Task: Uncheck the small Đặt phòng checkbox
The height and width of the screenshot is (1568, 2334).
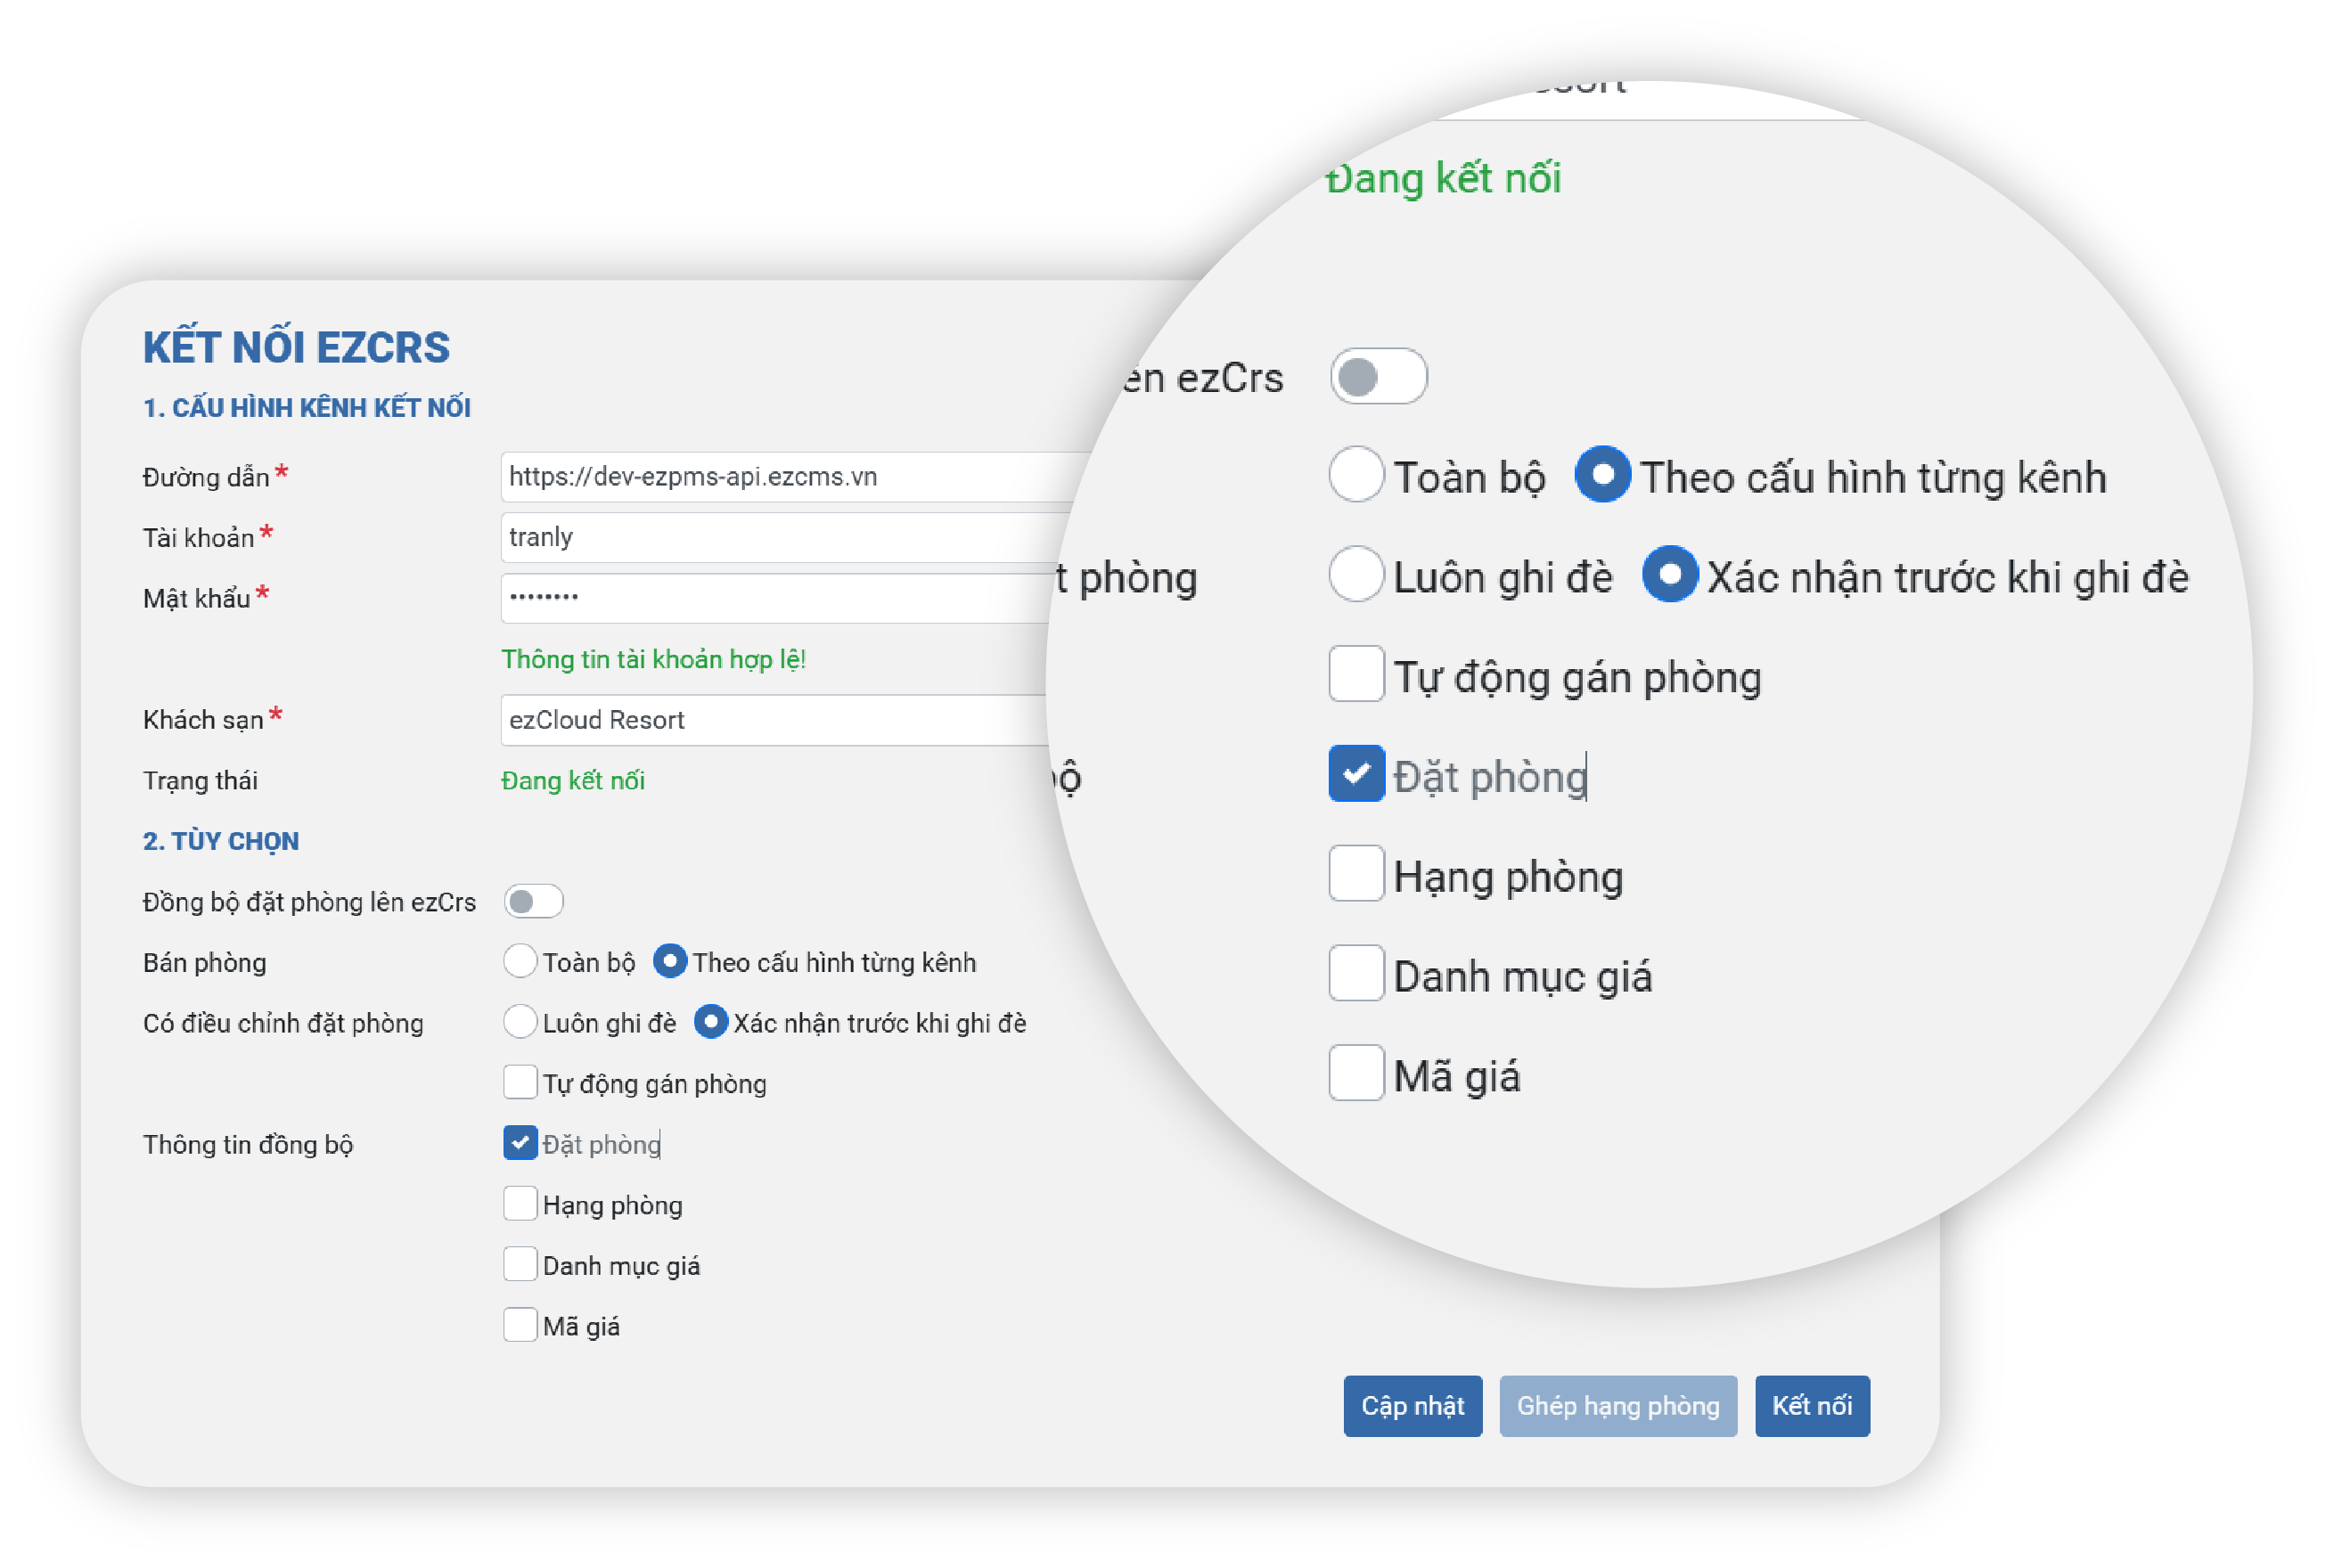Action: (x=520, y=1143)
